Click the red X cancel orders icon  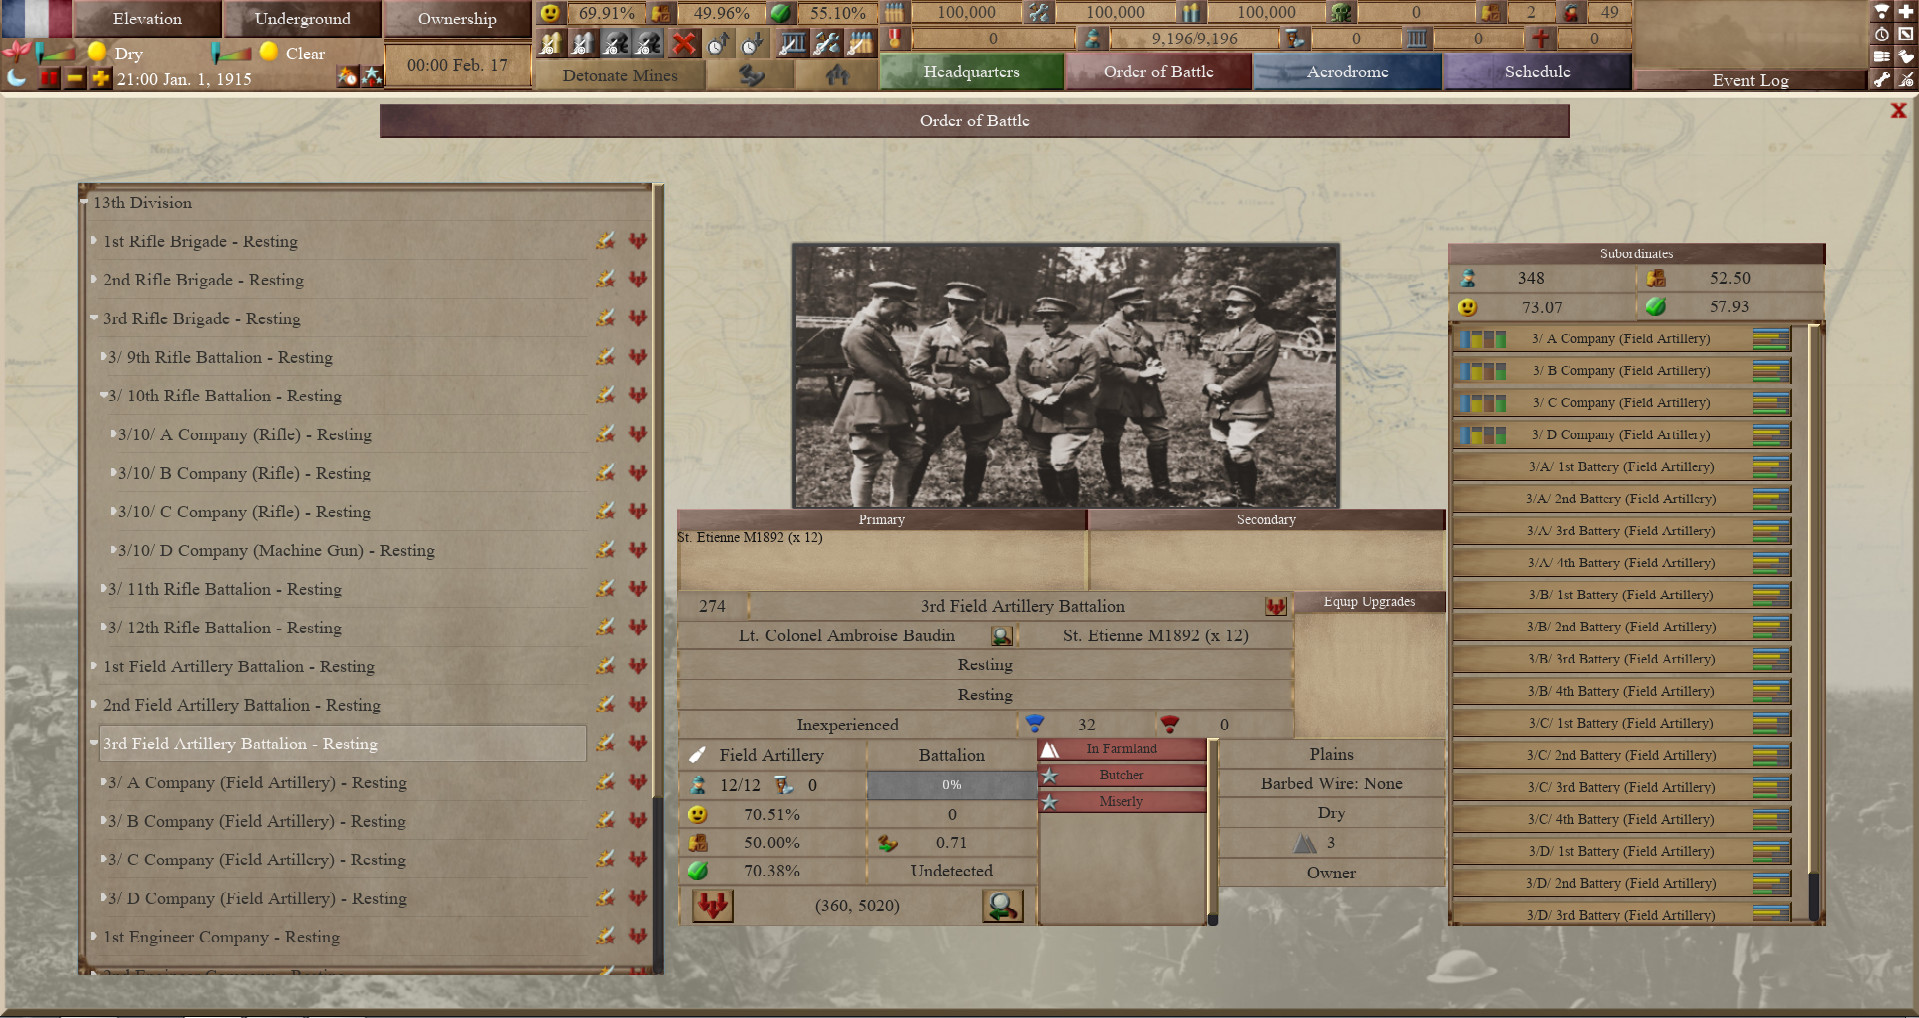[684, 43]
